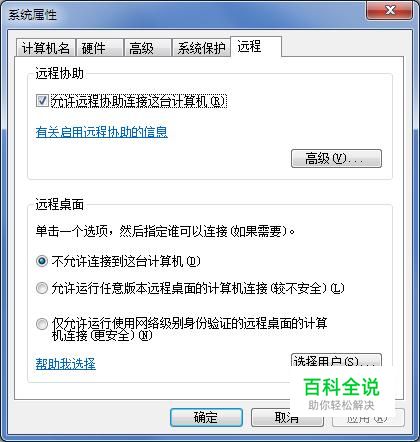Confirm with the 确定 button
Image resolution: width=420 pixels, height=442 pixels.
tap(206, 417)
